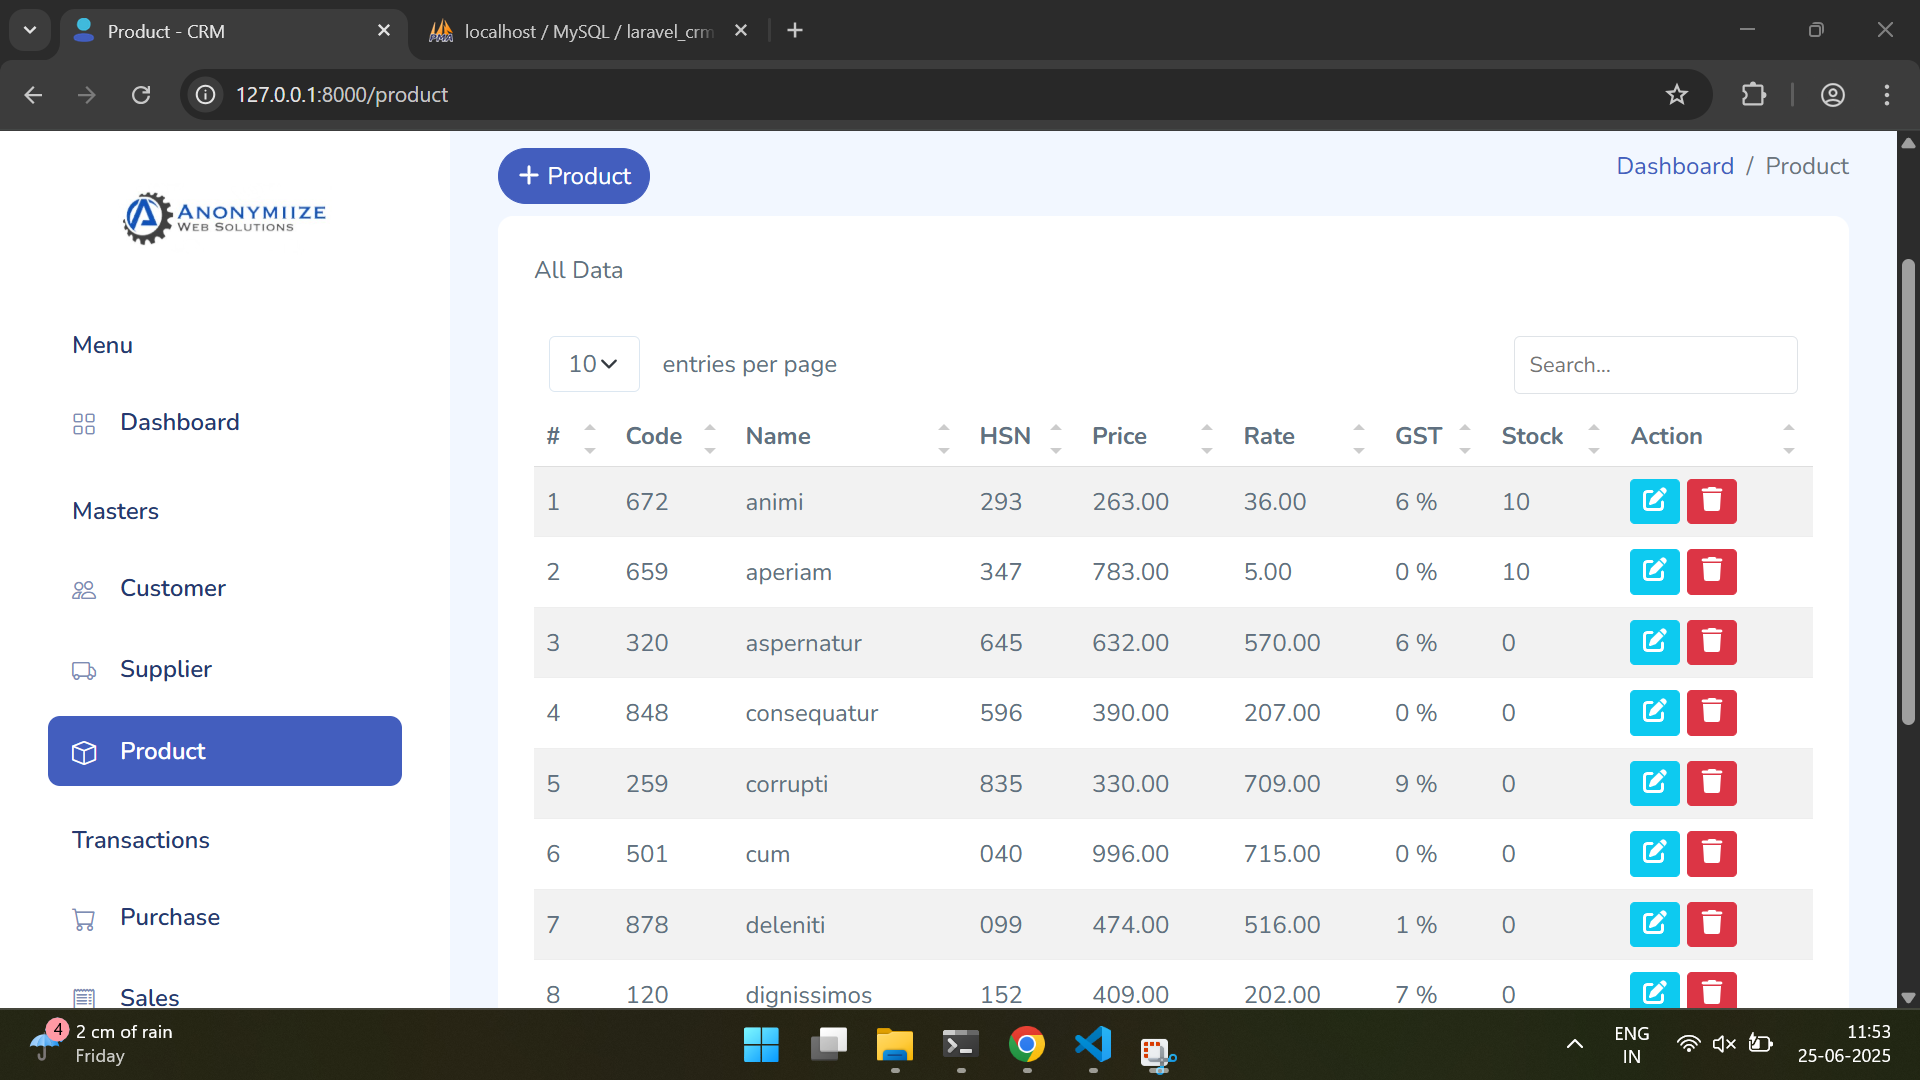
Task: Edit the aspernatur product row
Action: (1654, 642)
